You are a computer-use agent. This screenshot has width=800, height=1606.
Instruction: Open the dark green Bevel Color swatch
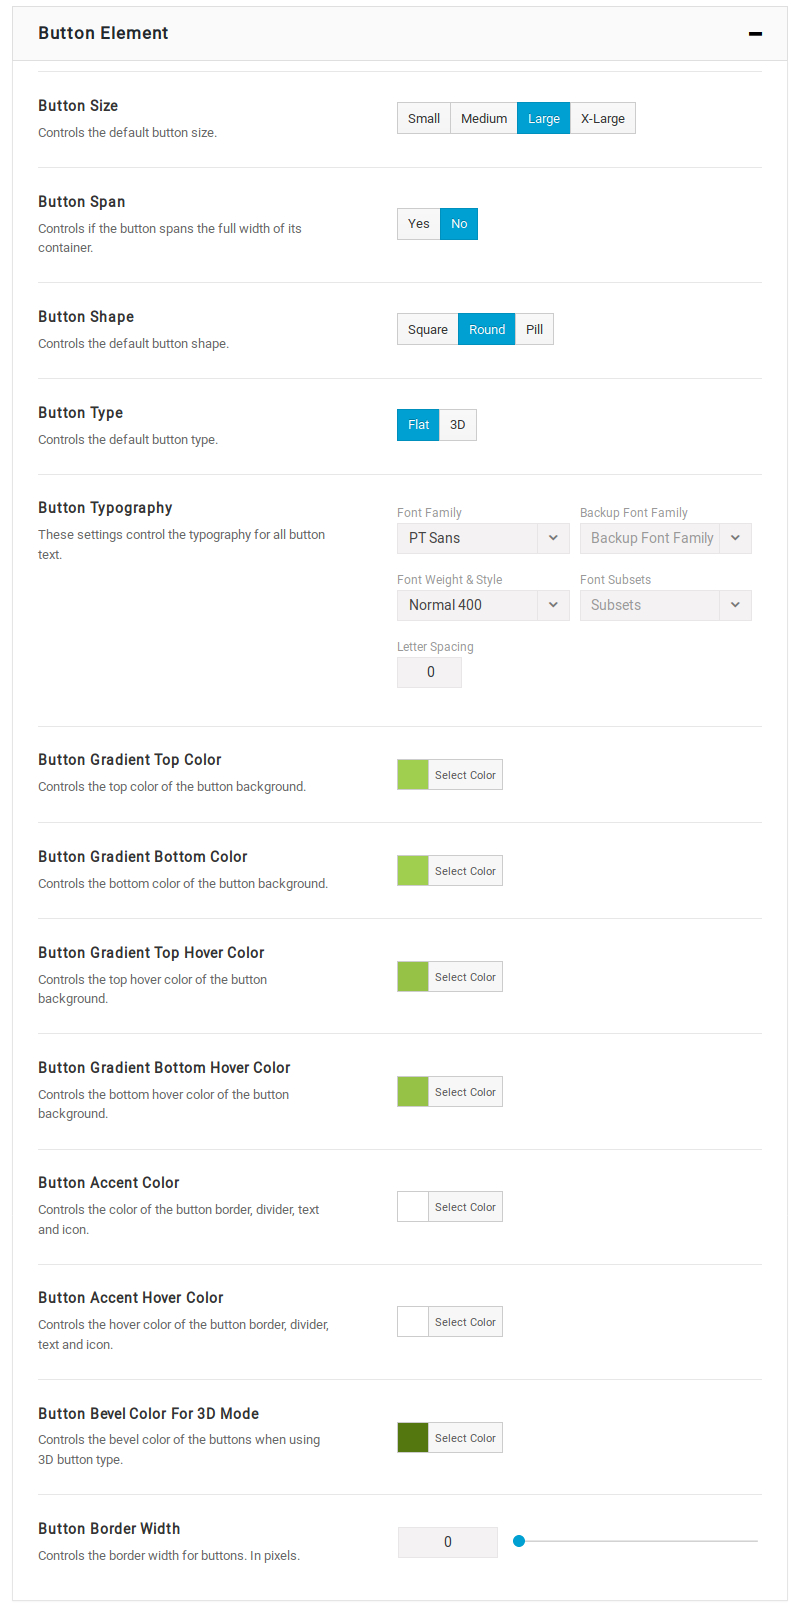coord(413,1438)
